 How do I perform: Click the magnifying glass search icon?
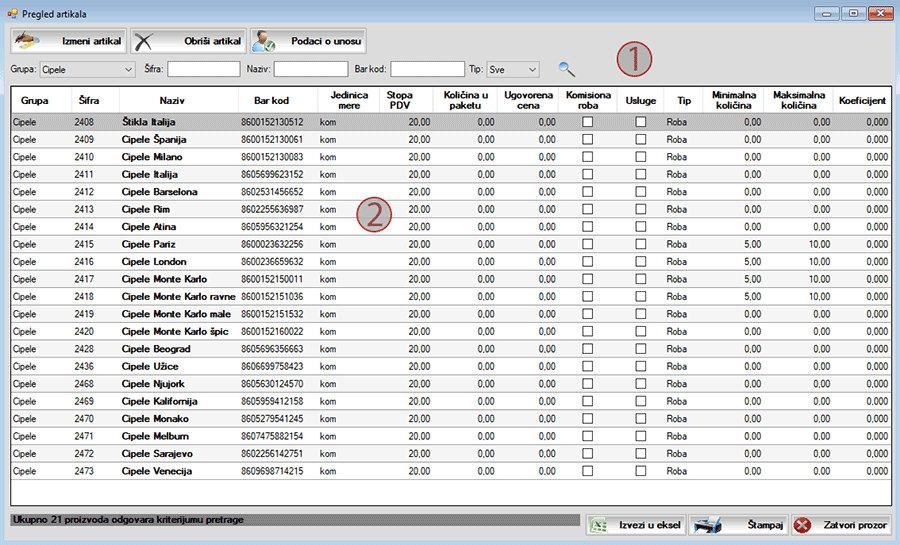pyautogui.click(x=567, y=69)
